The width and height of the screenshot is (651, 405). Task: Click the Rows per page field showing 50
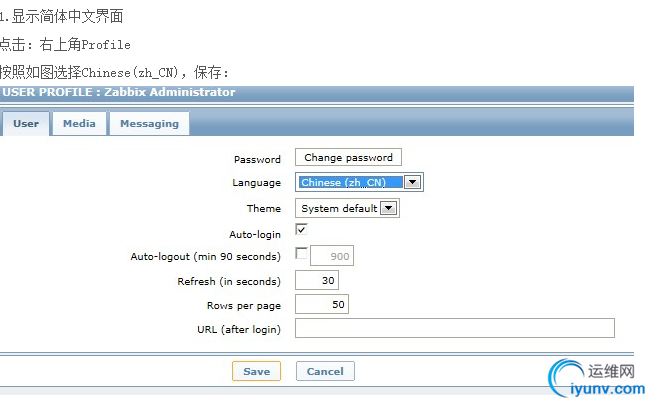pyautogui.click(x=322, y=304)
